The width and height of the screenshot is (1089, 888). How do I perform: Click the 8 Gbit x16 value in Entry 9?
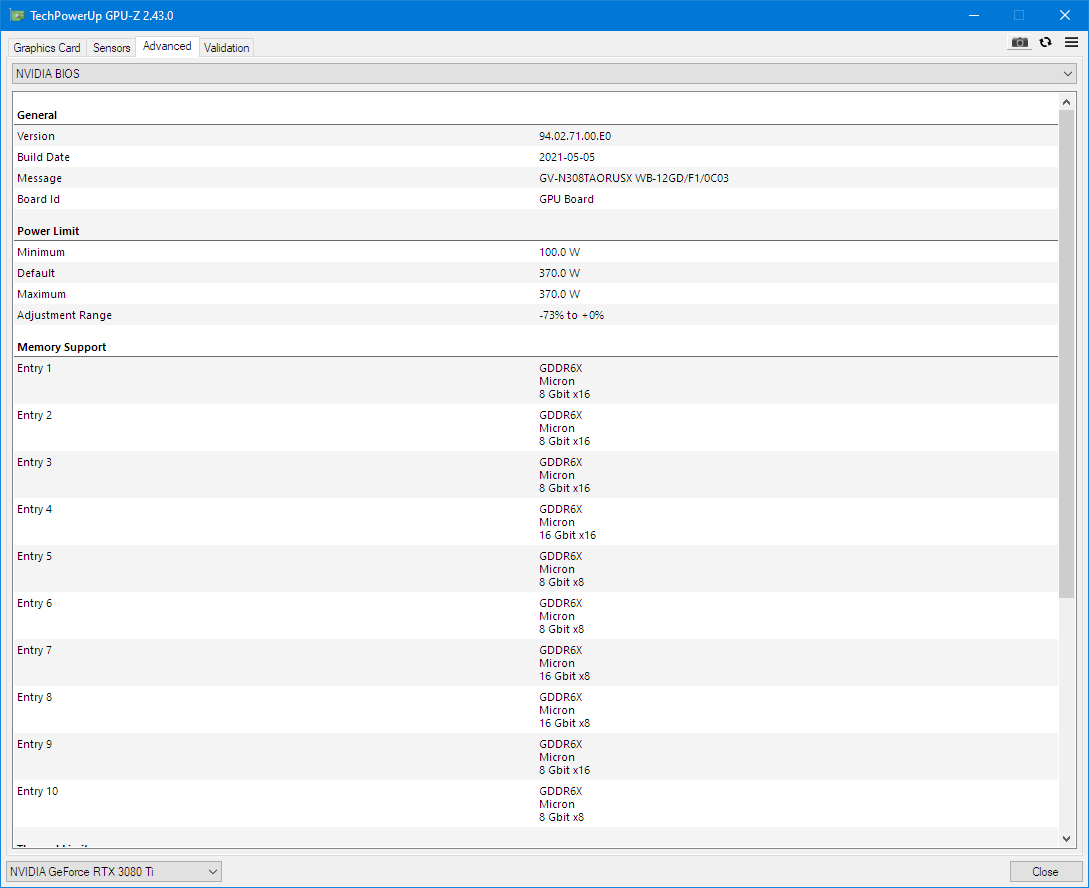(565, 771)
